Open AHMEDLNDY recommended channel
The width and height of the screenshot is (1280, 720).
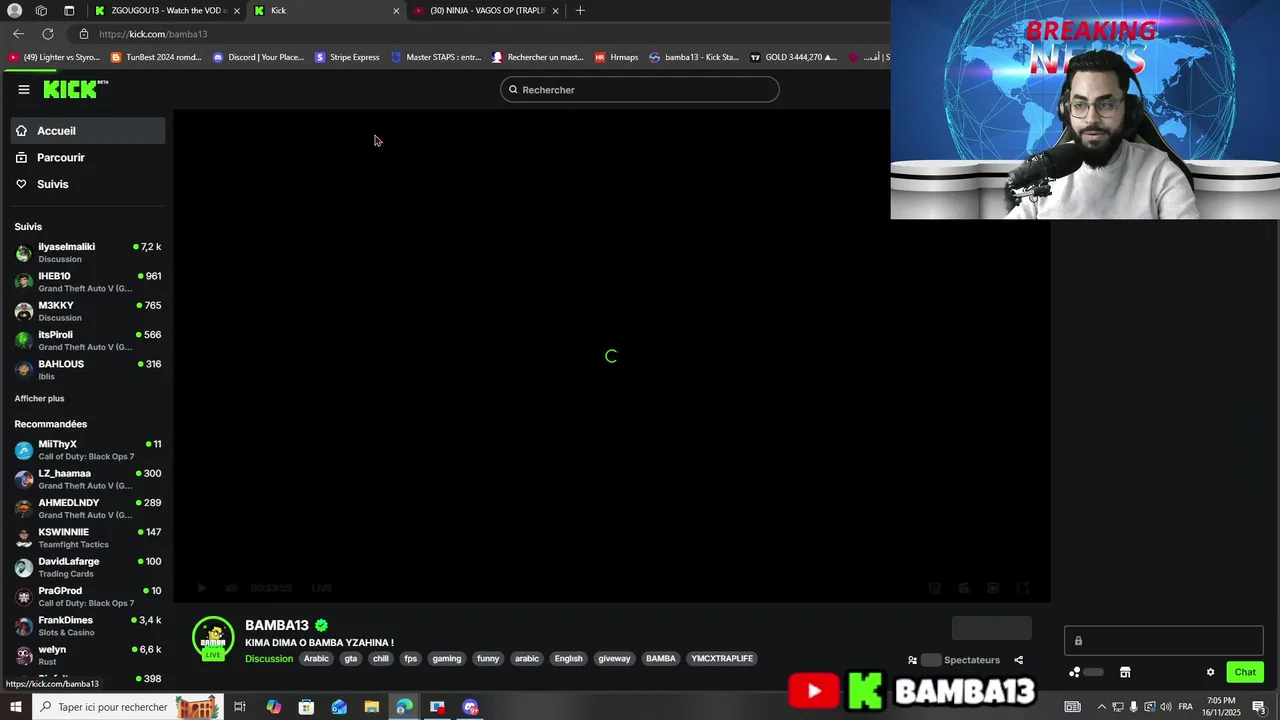tap(88, 508)
